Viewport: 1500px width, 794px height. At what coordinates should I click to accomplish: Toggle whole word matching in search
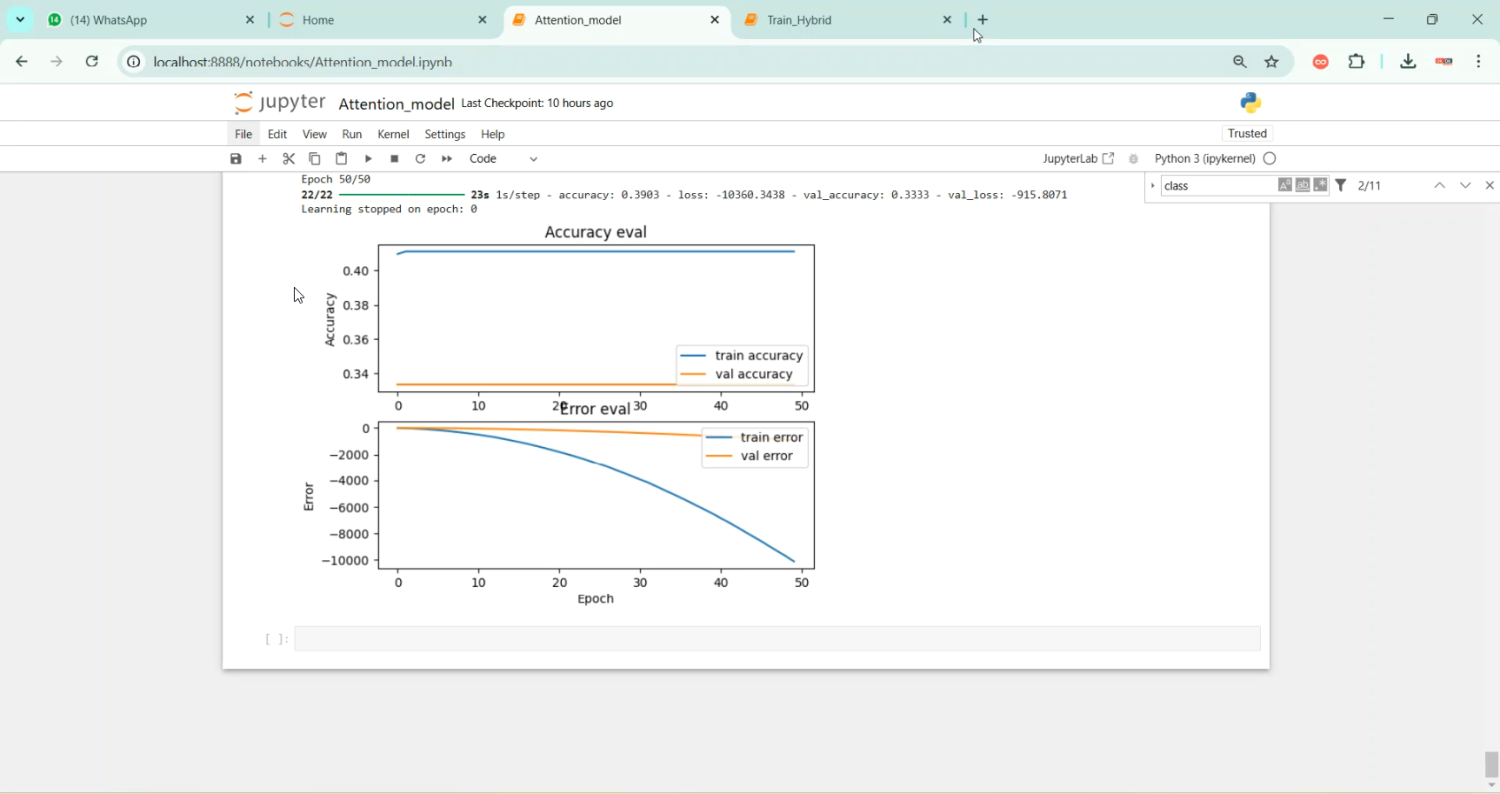pyautogui.click(x=1301, y=185)
